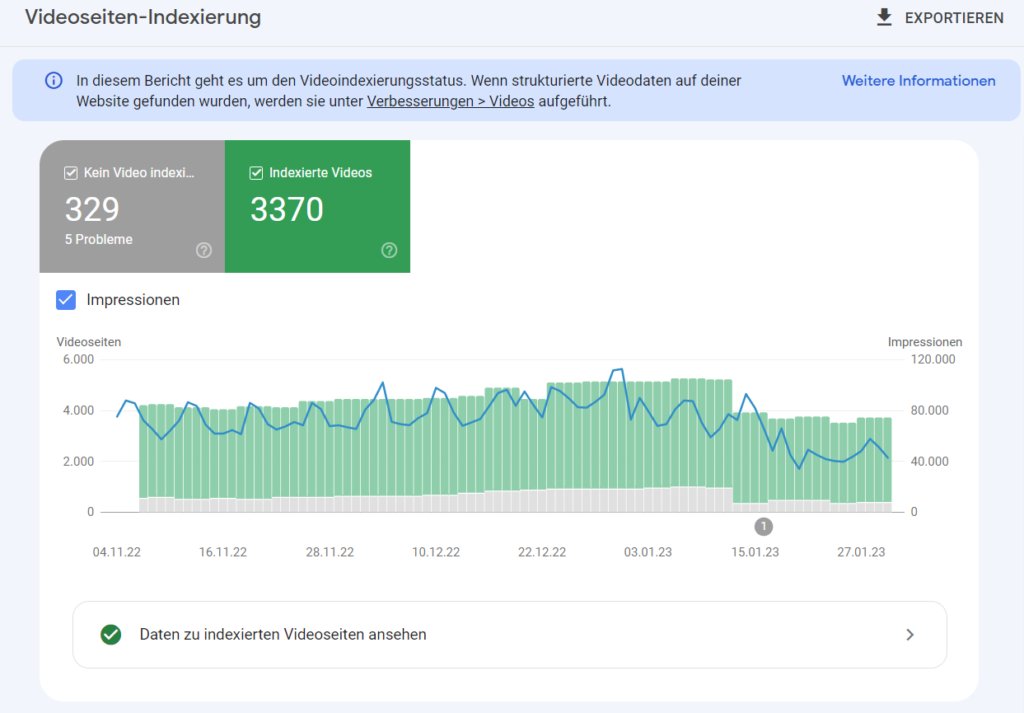The width and height of the screenshot is (1024, 713).
Task: Click the 5 Probleme text
Action: click(x=99, y=240)
